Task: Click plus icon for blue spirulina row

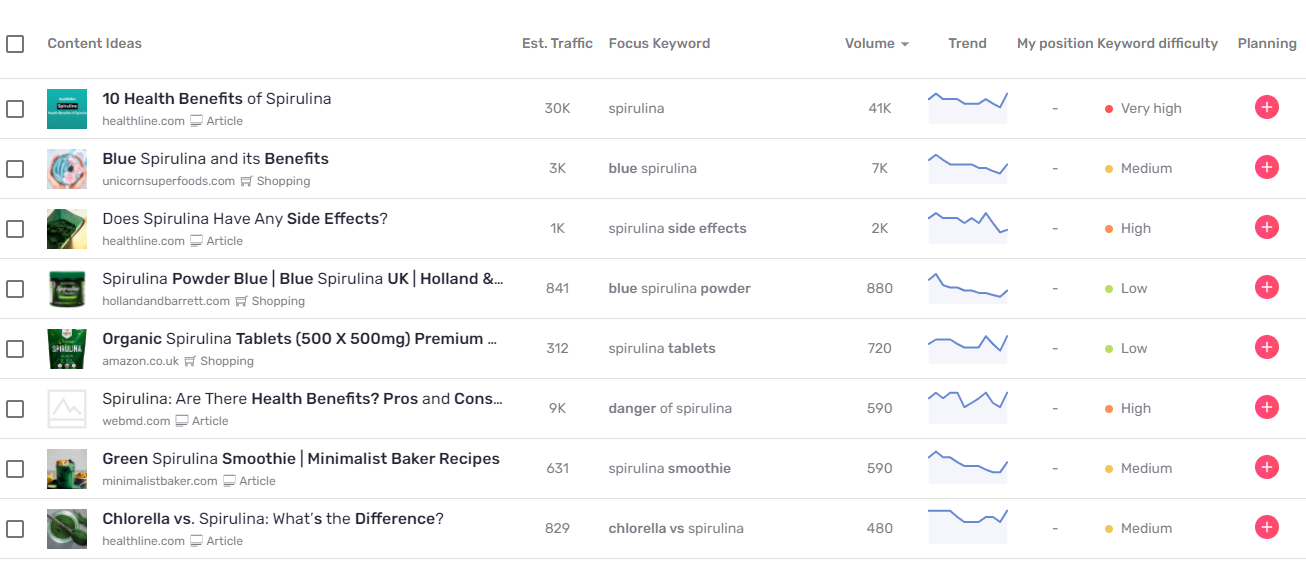Action: pos(1267,168)
